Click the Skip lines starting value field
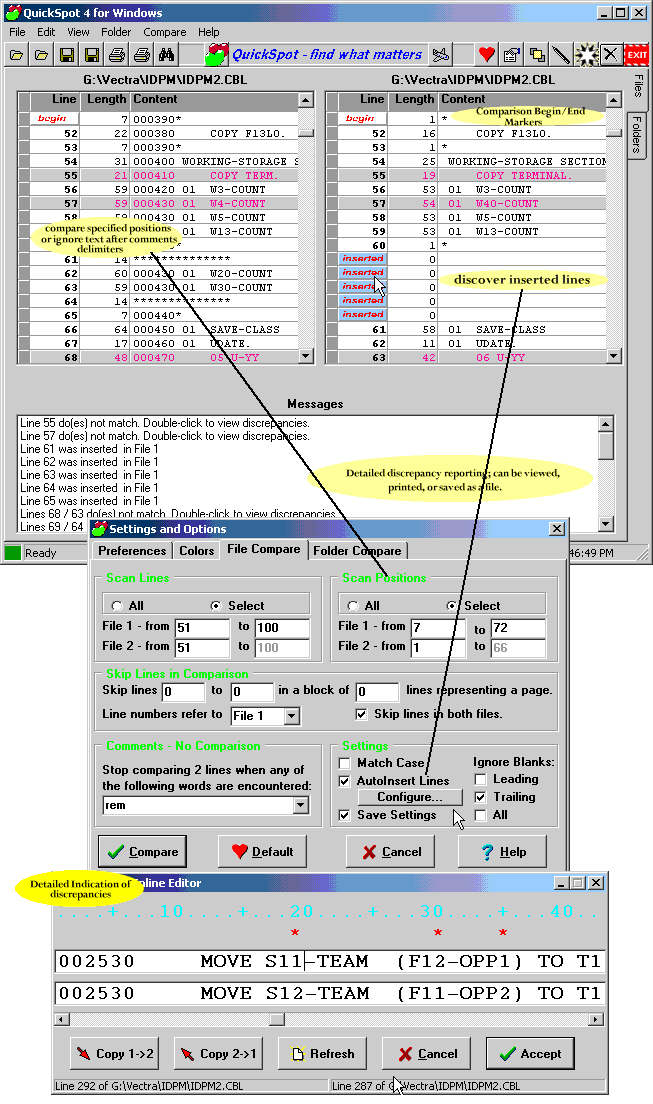Image resolution: width=653 pixels, height=1104 pixels. [x=182, y=692]
